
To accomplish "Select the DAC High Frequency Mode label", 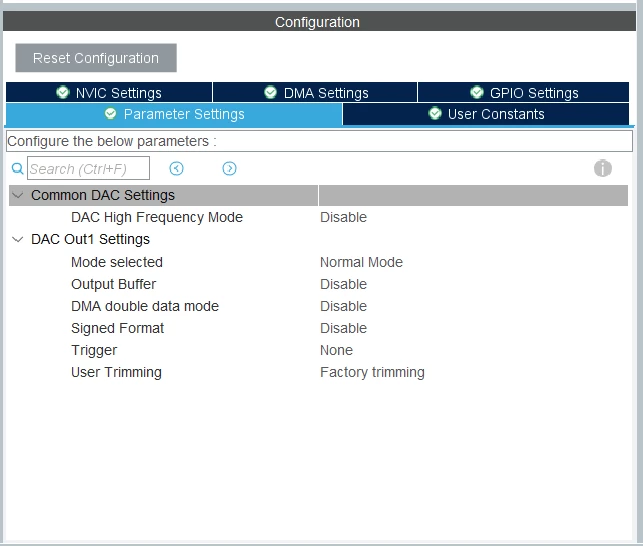I will tap(157, 217).
